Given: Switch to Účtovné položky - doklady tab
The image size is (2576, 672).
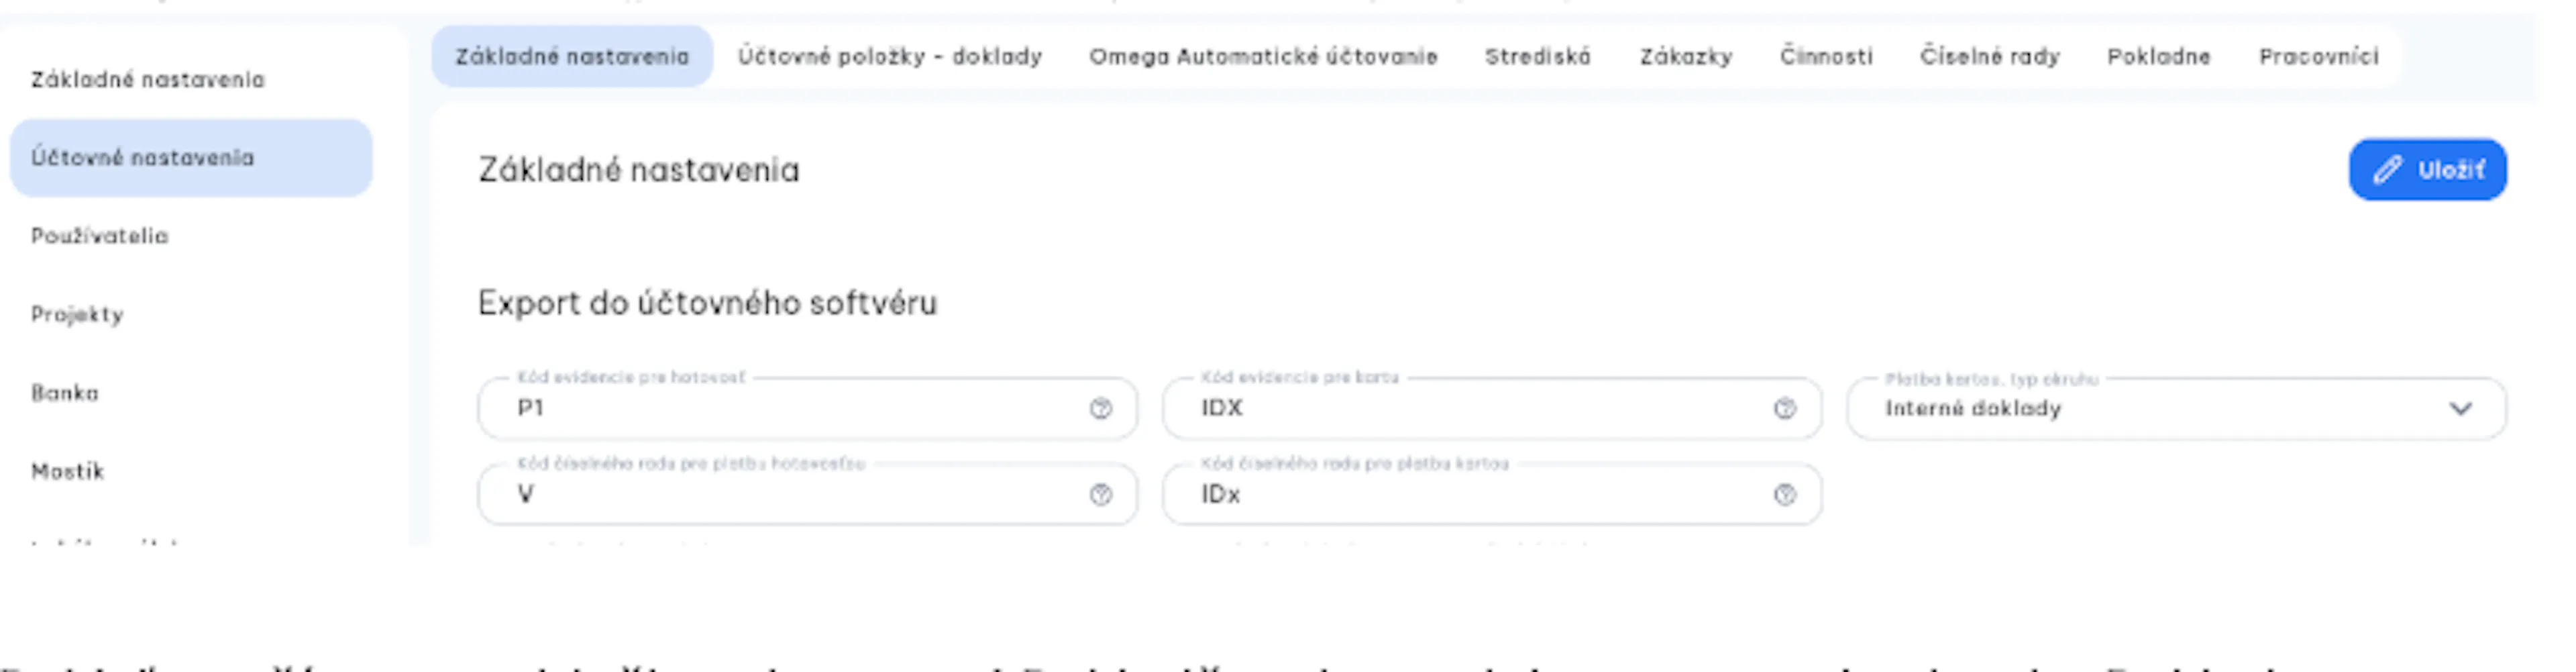Looking at the screenshot, I should [890, 56].
